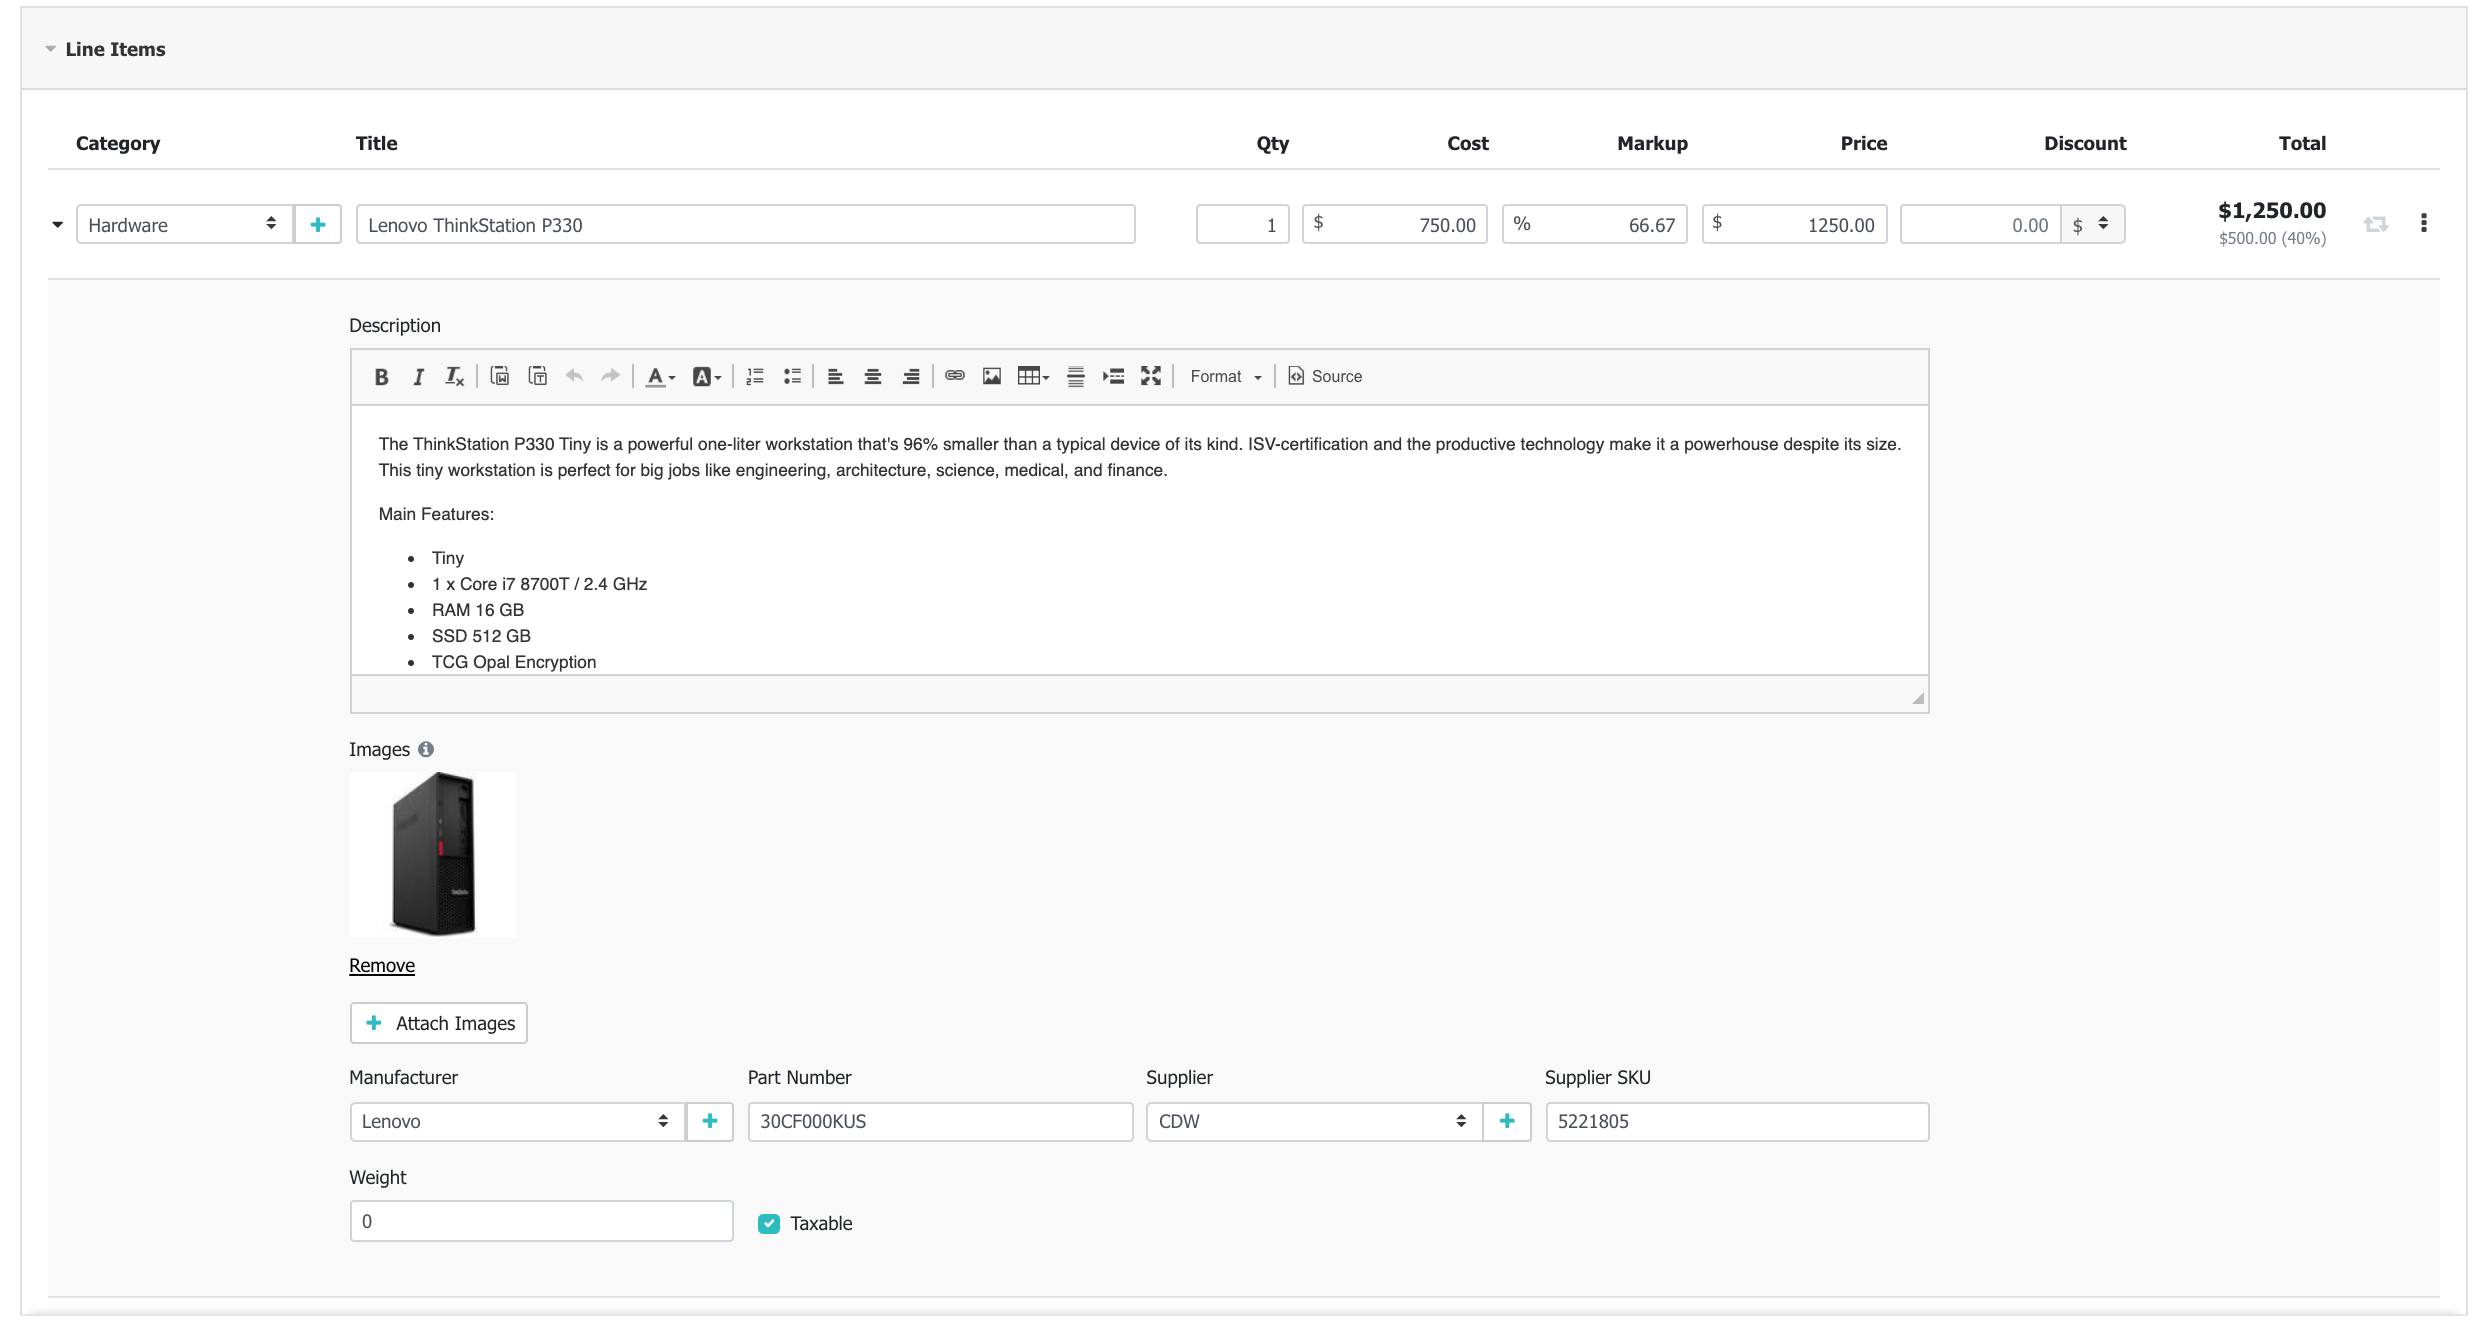Click the Weight input field

(541, 1221)
